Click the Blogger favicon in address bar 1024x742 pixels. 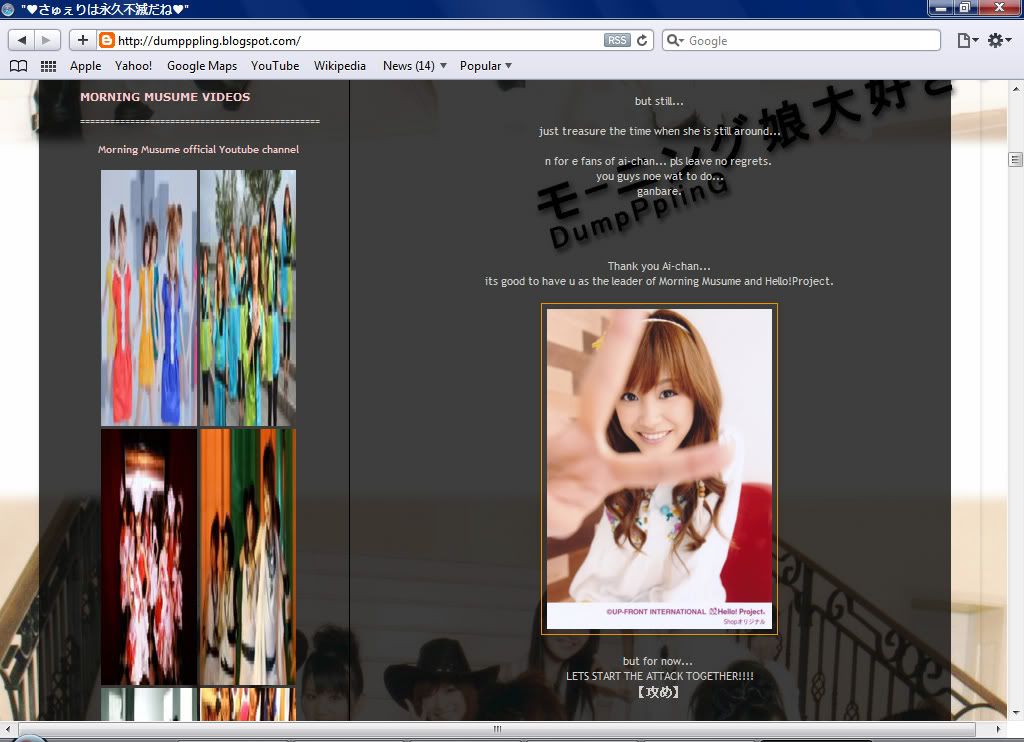click(x=106, y=40)
